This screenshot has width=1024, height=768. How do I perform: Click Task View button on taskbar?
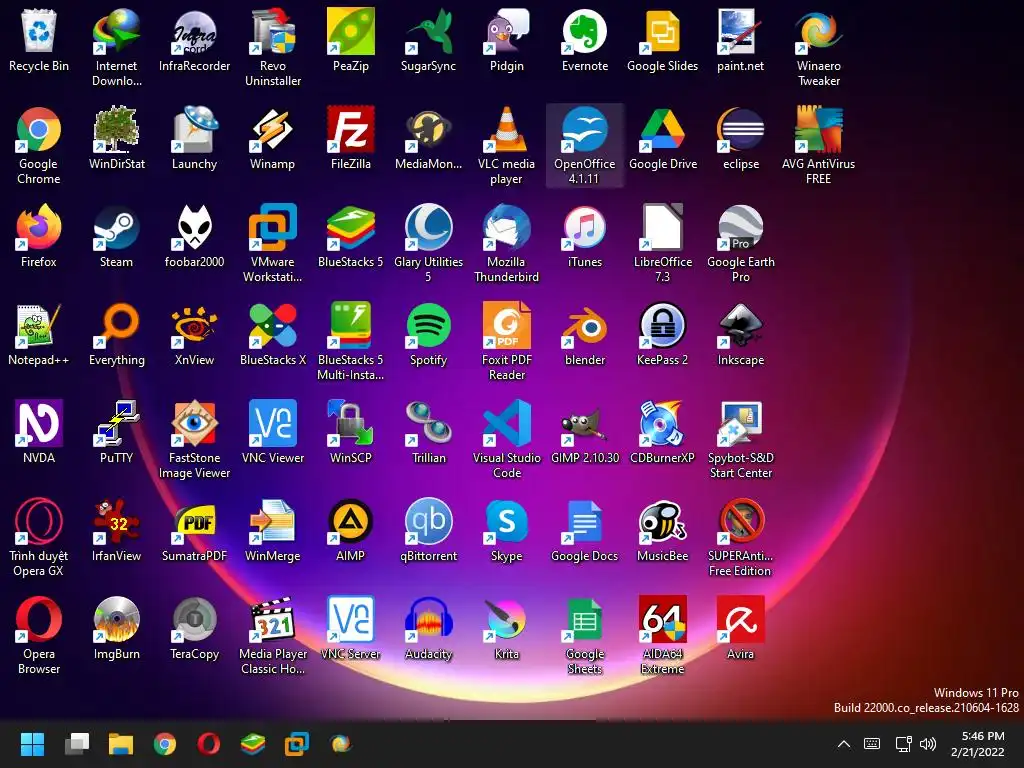tap(77, 744)
